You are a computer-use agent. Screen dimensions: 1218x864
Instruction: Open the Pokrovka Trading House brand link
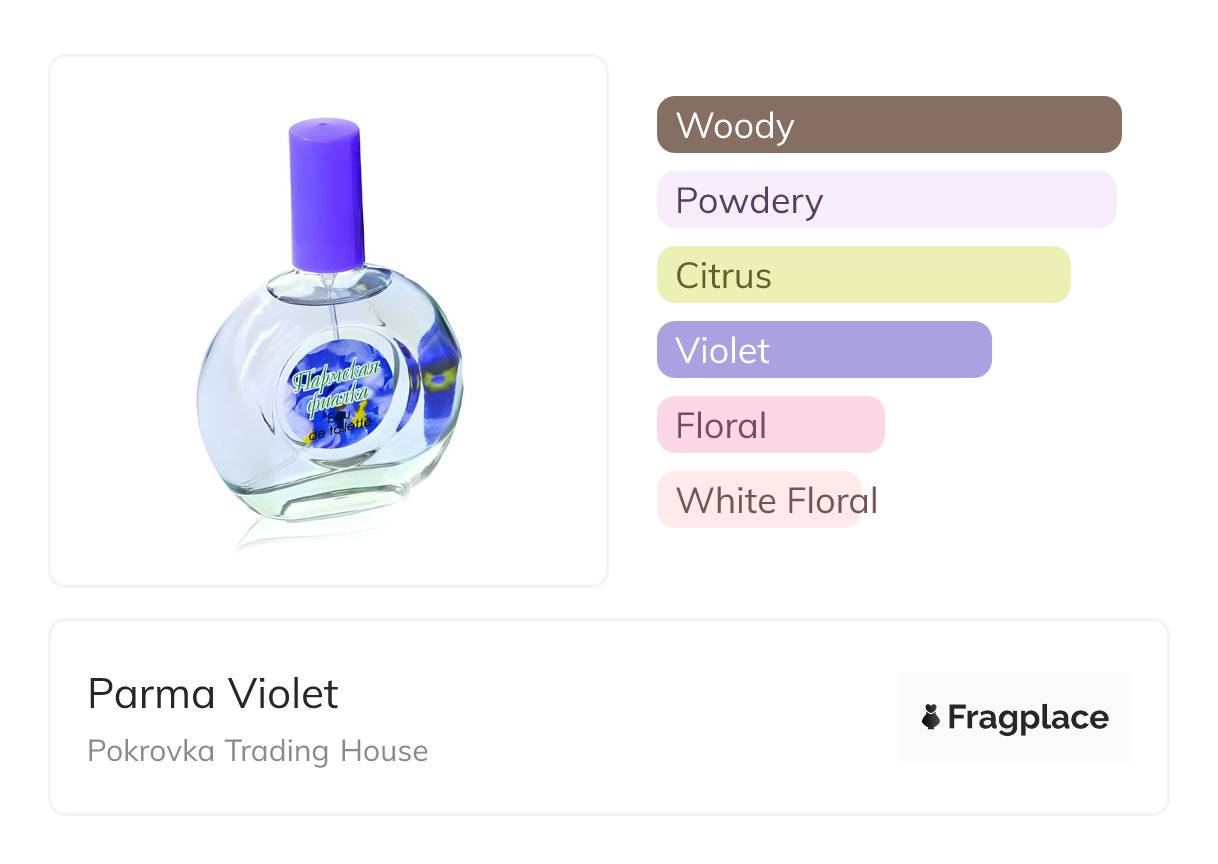tap(257, 751)
